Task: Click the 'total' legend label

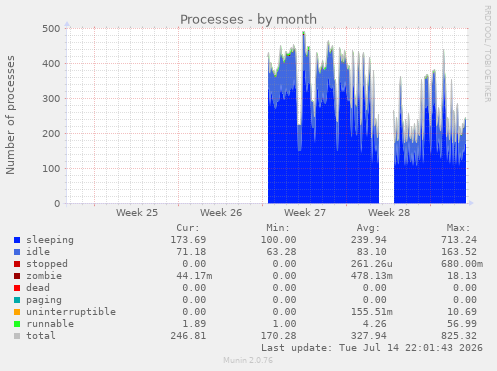Action: click(x=41, y=336)
